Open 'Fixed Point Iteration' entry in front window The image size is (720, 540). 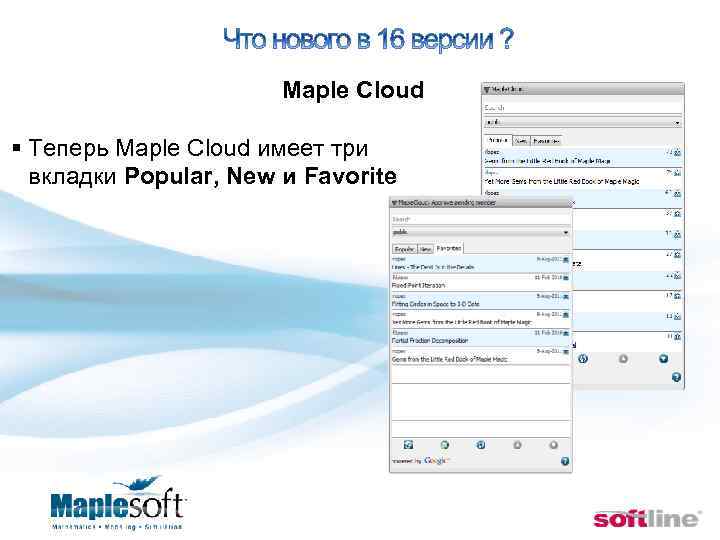click(480, 282)
